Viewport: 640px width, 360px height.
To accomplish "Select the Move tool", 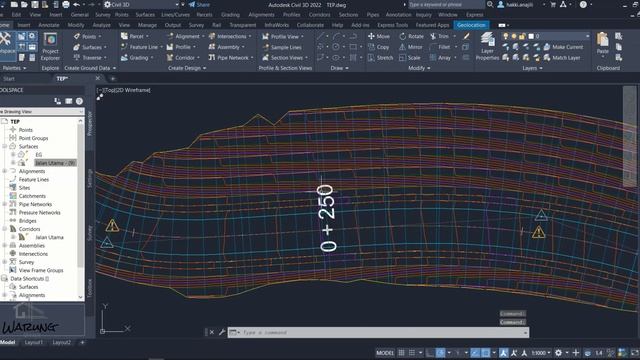I will (379, 36).
